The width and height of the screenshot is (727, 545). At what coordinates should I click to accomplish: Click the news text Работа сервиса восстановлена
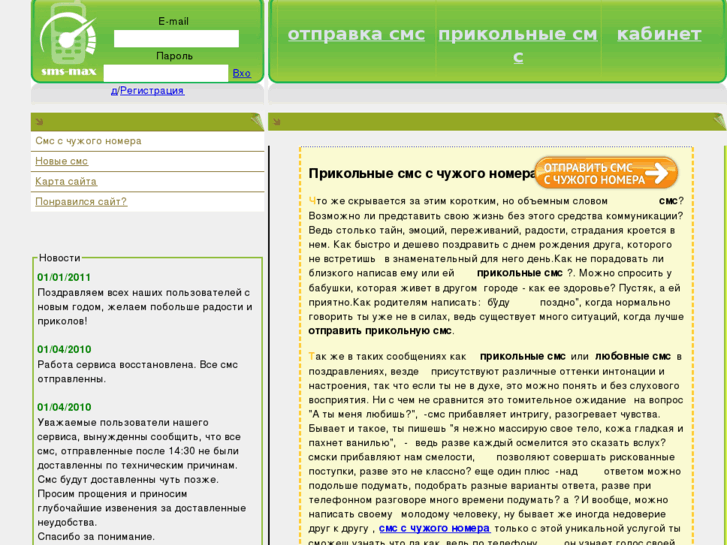pyautogui.click(x=116, y=365)
